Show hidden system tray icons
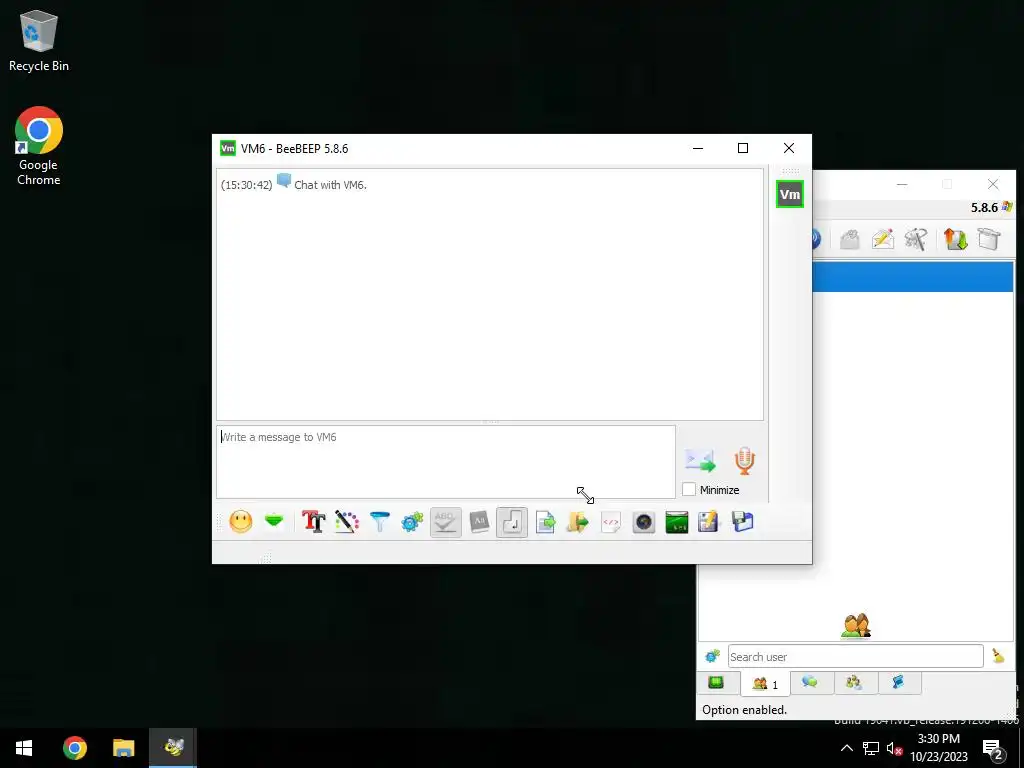Image resolution: width=1024 pixels, height=768 pixels. point(846,748)
